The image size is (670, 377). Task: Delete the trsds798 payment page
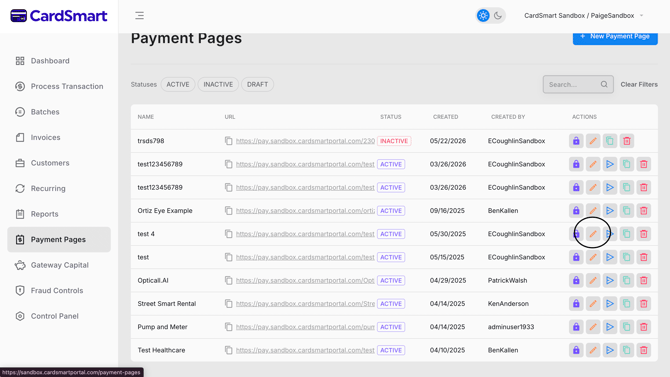(626, 141)
